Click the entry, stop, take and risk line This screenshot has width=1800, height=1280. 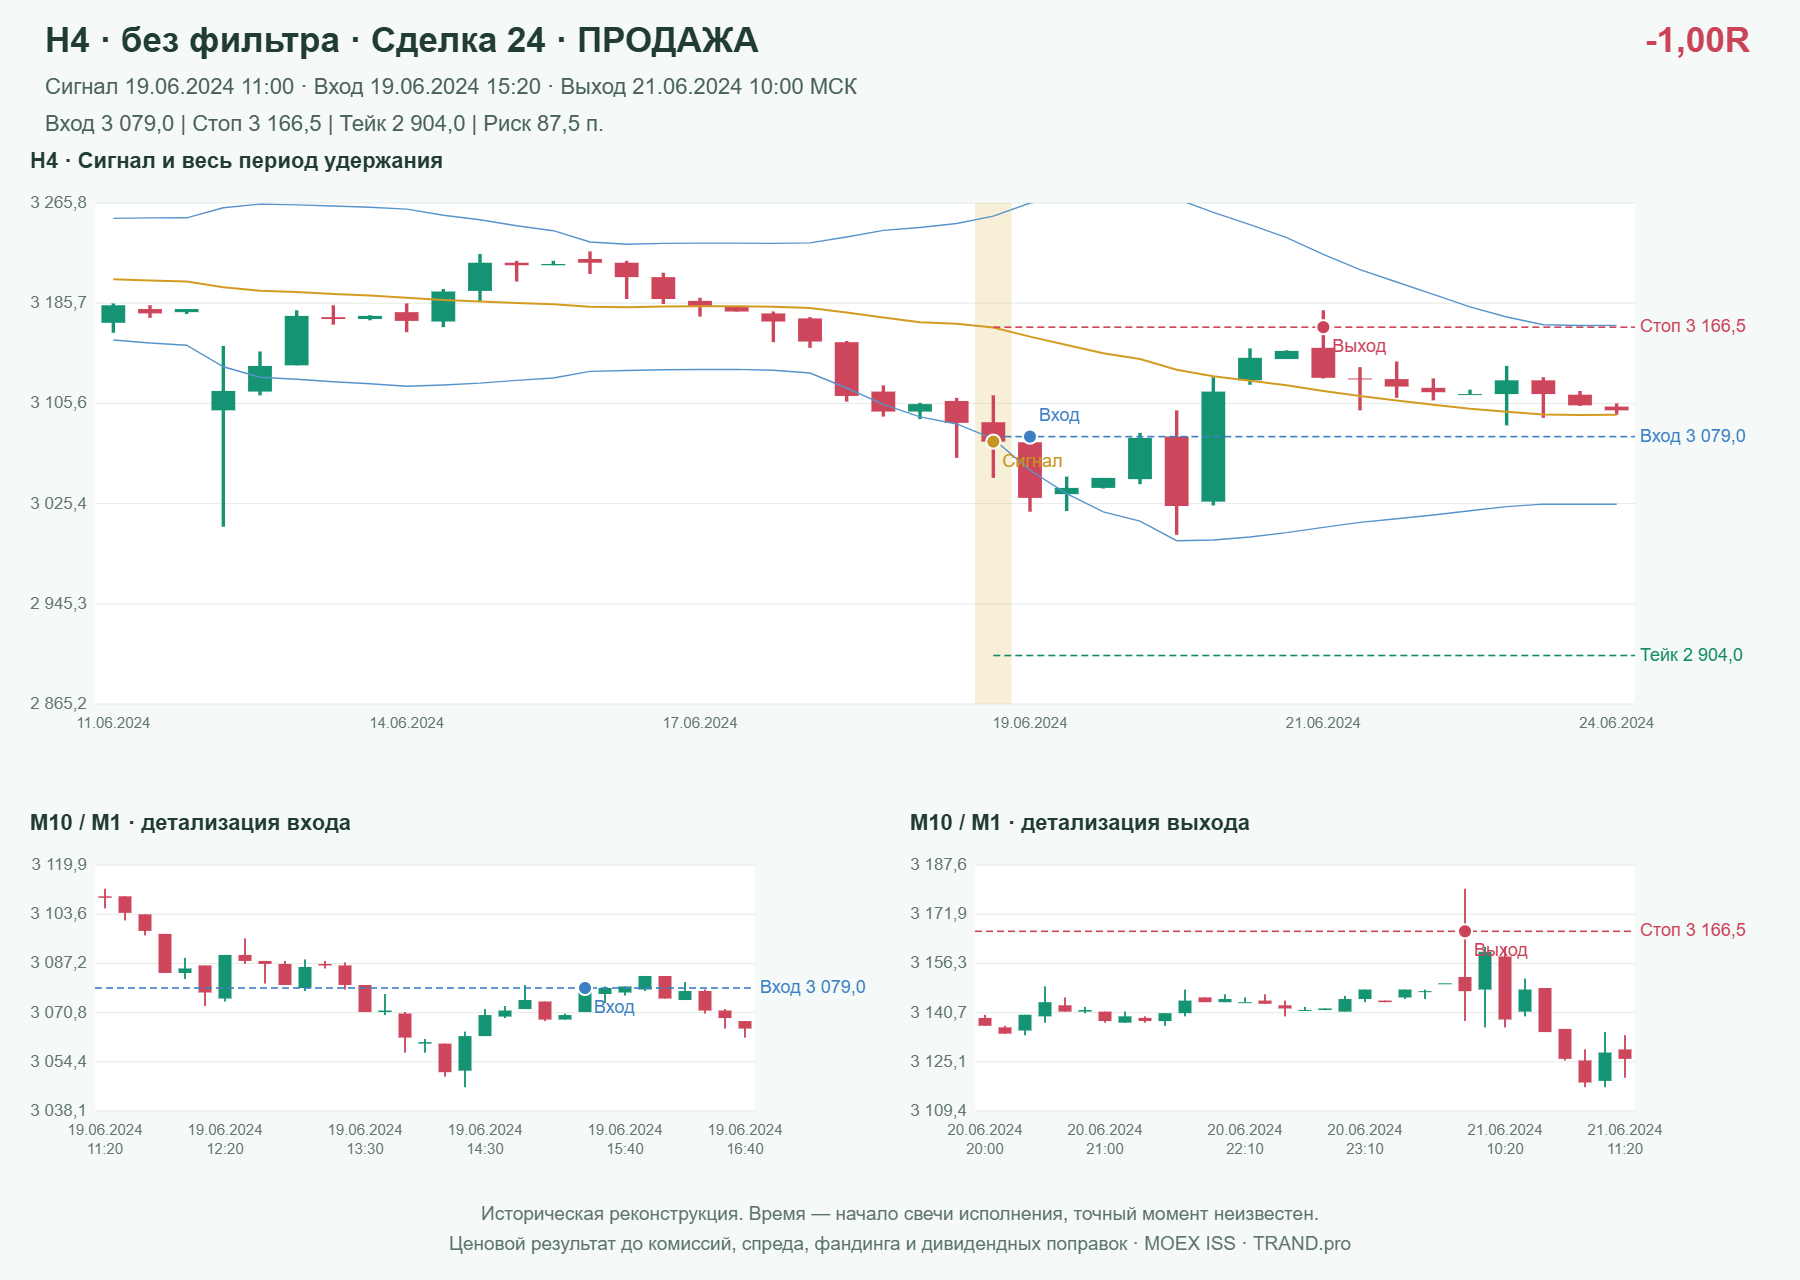pos(324,124)
